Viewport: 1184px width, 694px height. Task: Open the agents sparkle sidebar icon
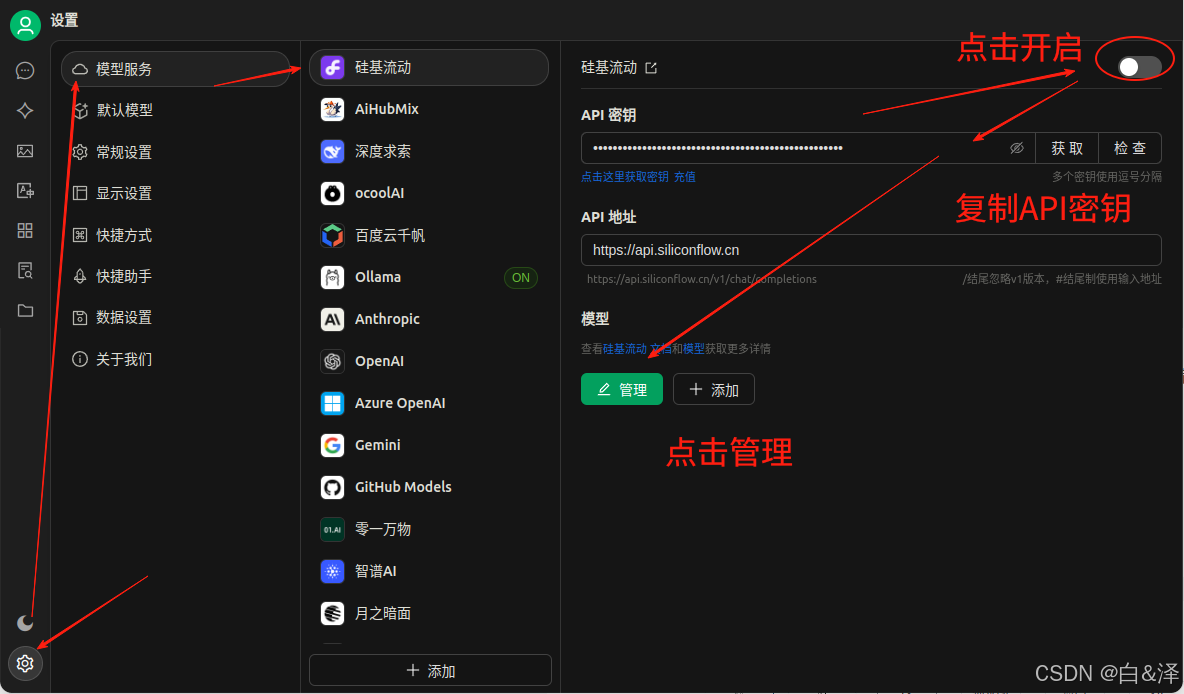tap(25, 110)
